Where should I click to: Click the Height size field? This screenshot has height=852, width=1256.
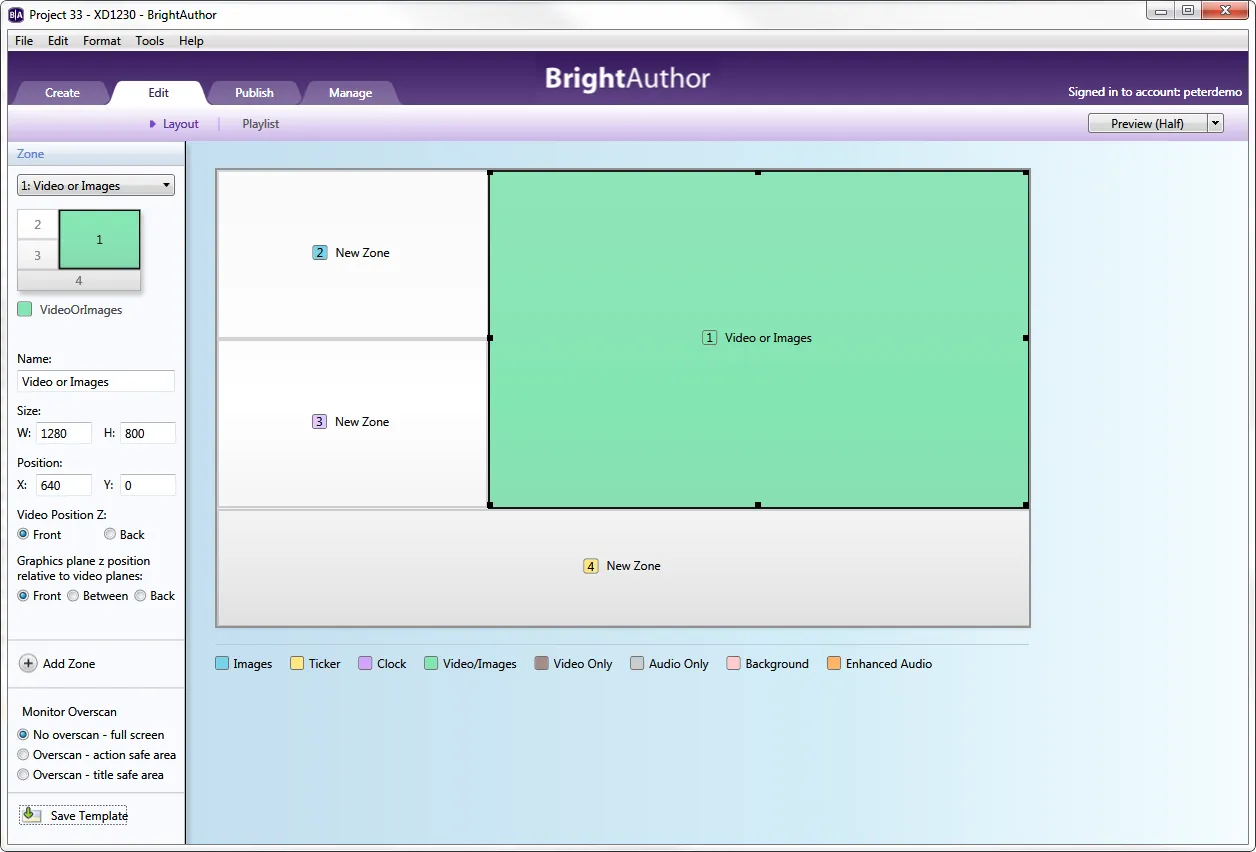[x=148, y=433]
